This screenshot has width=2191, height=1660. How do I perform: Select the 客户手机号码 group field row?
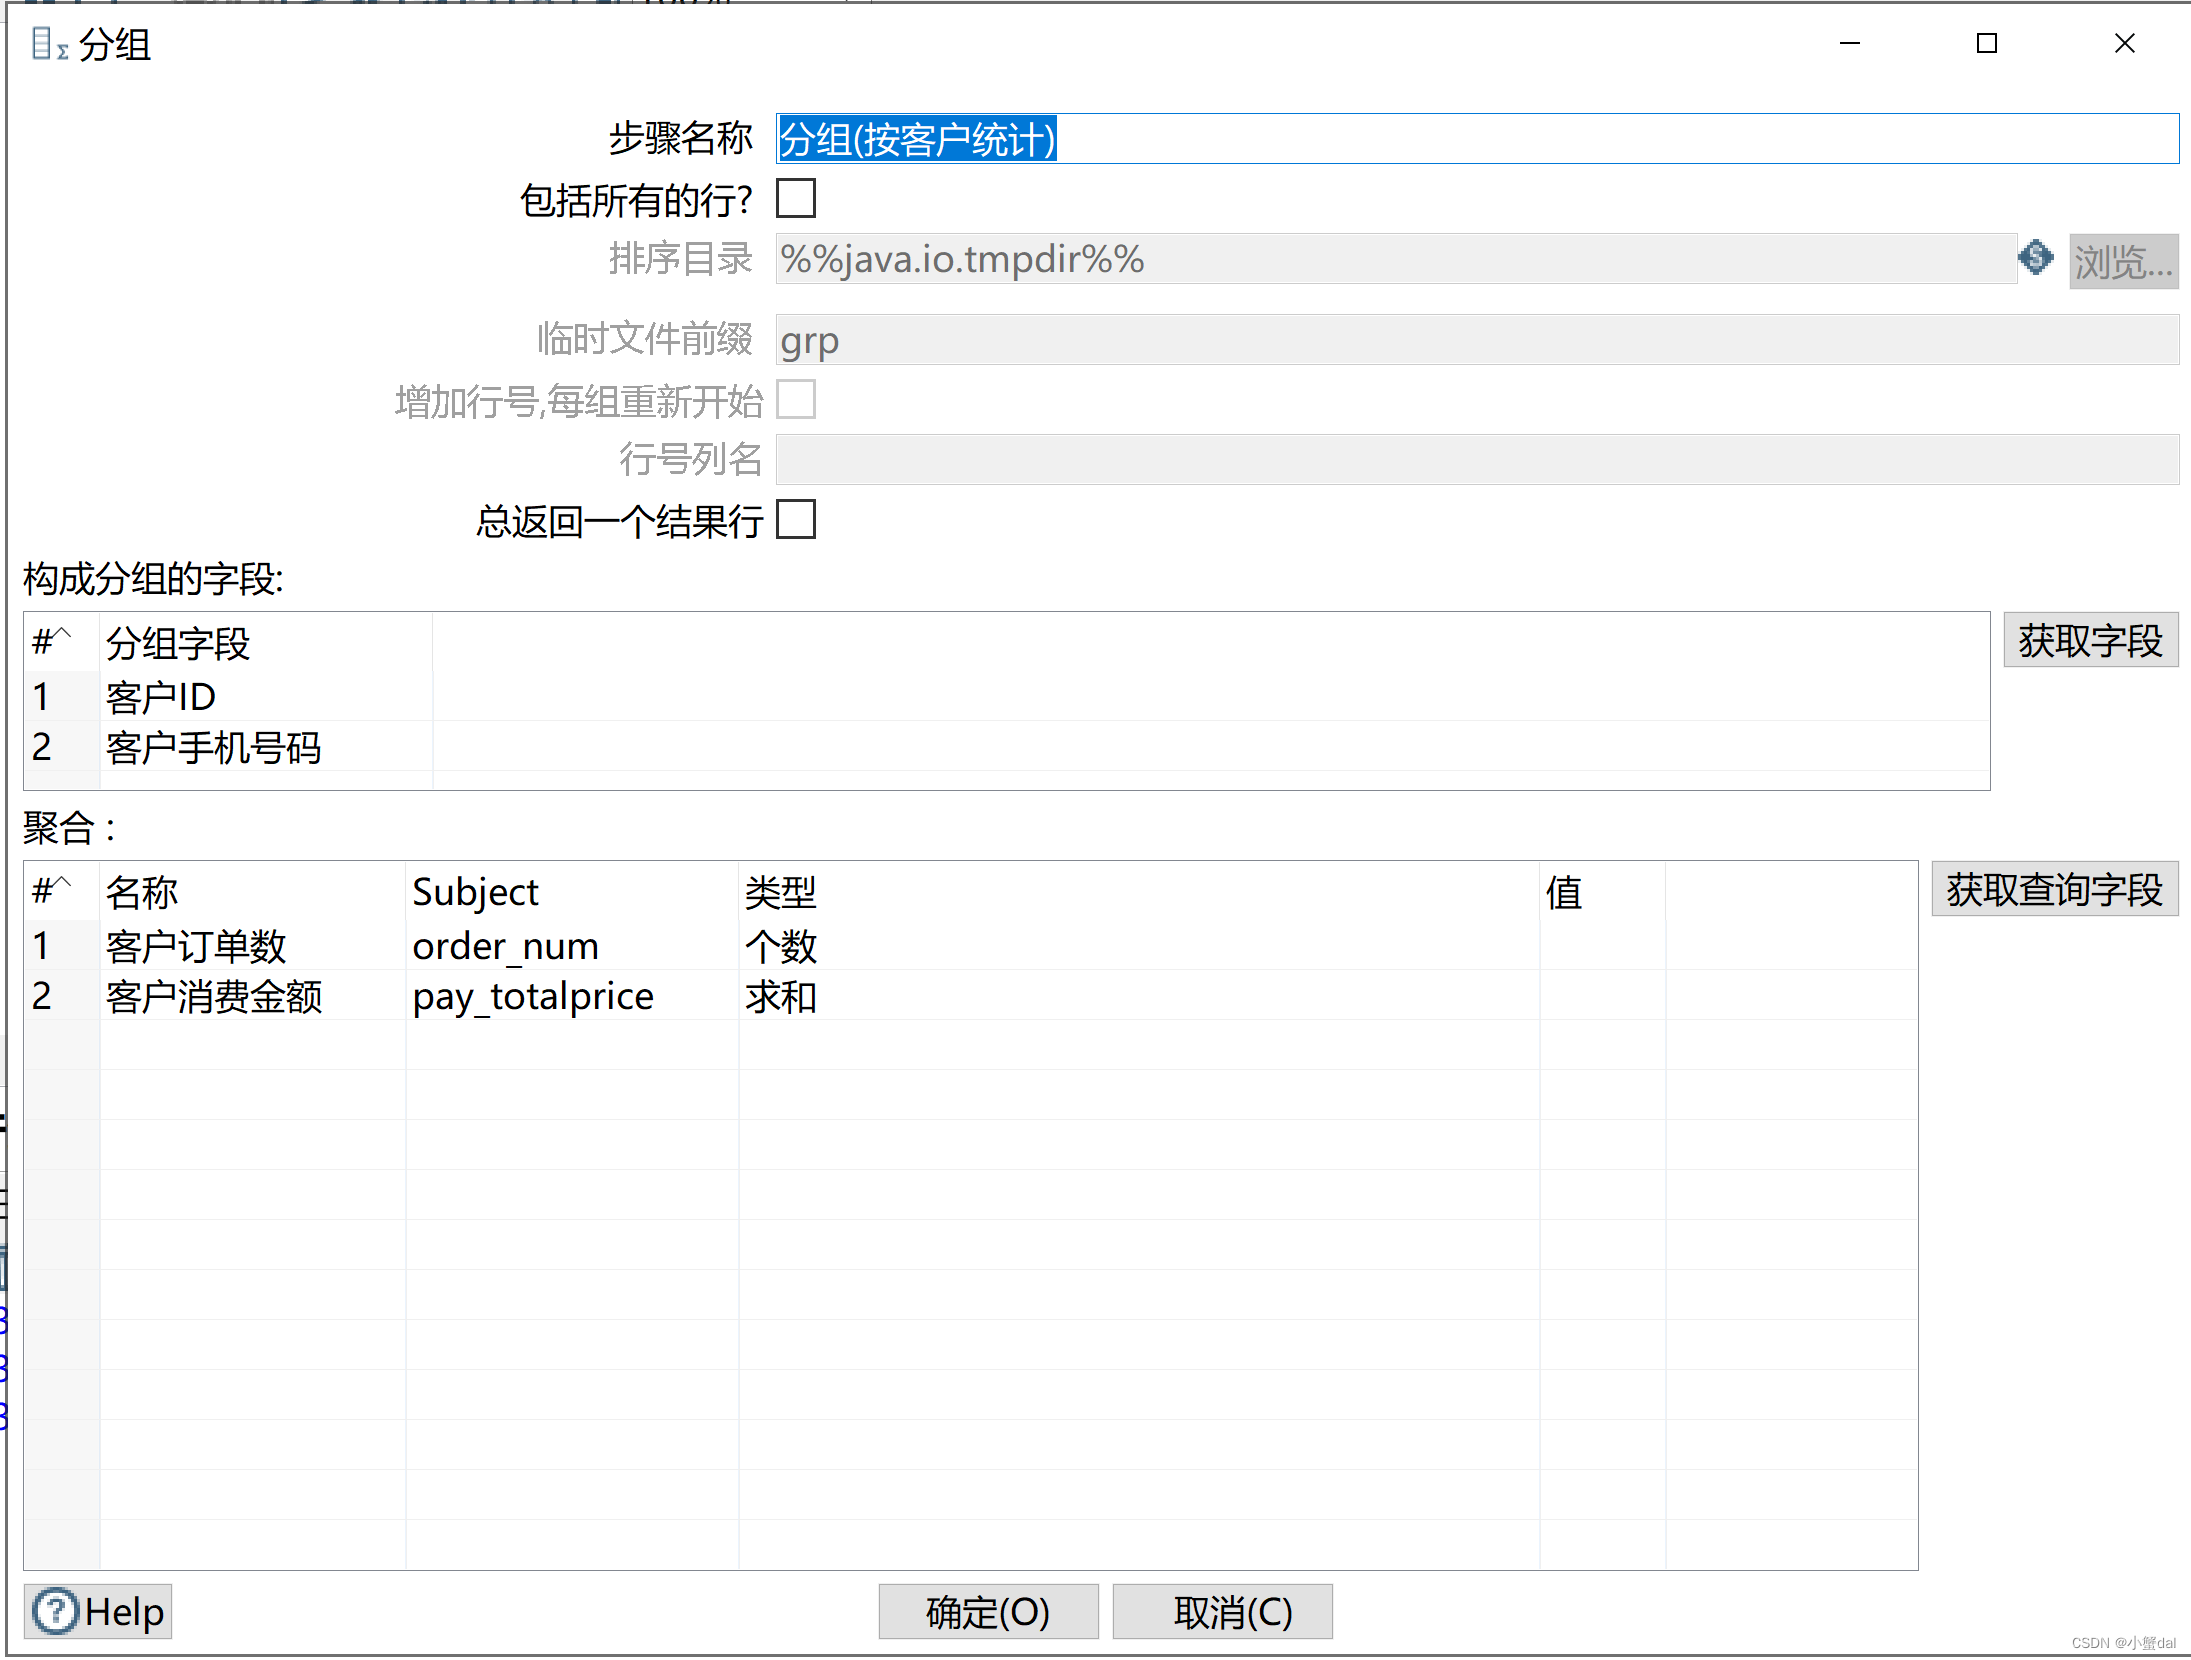(x=213, y=748)
